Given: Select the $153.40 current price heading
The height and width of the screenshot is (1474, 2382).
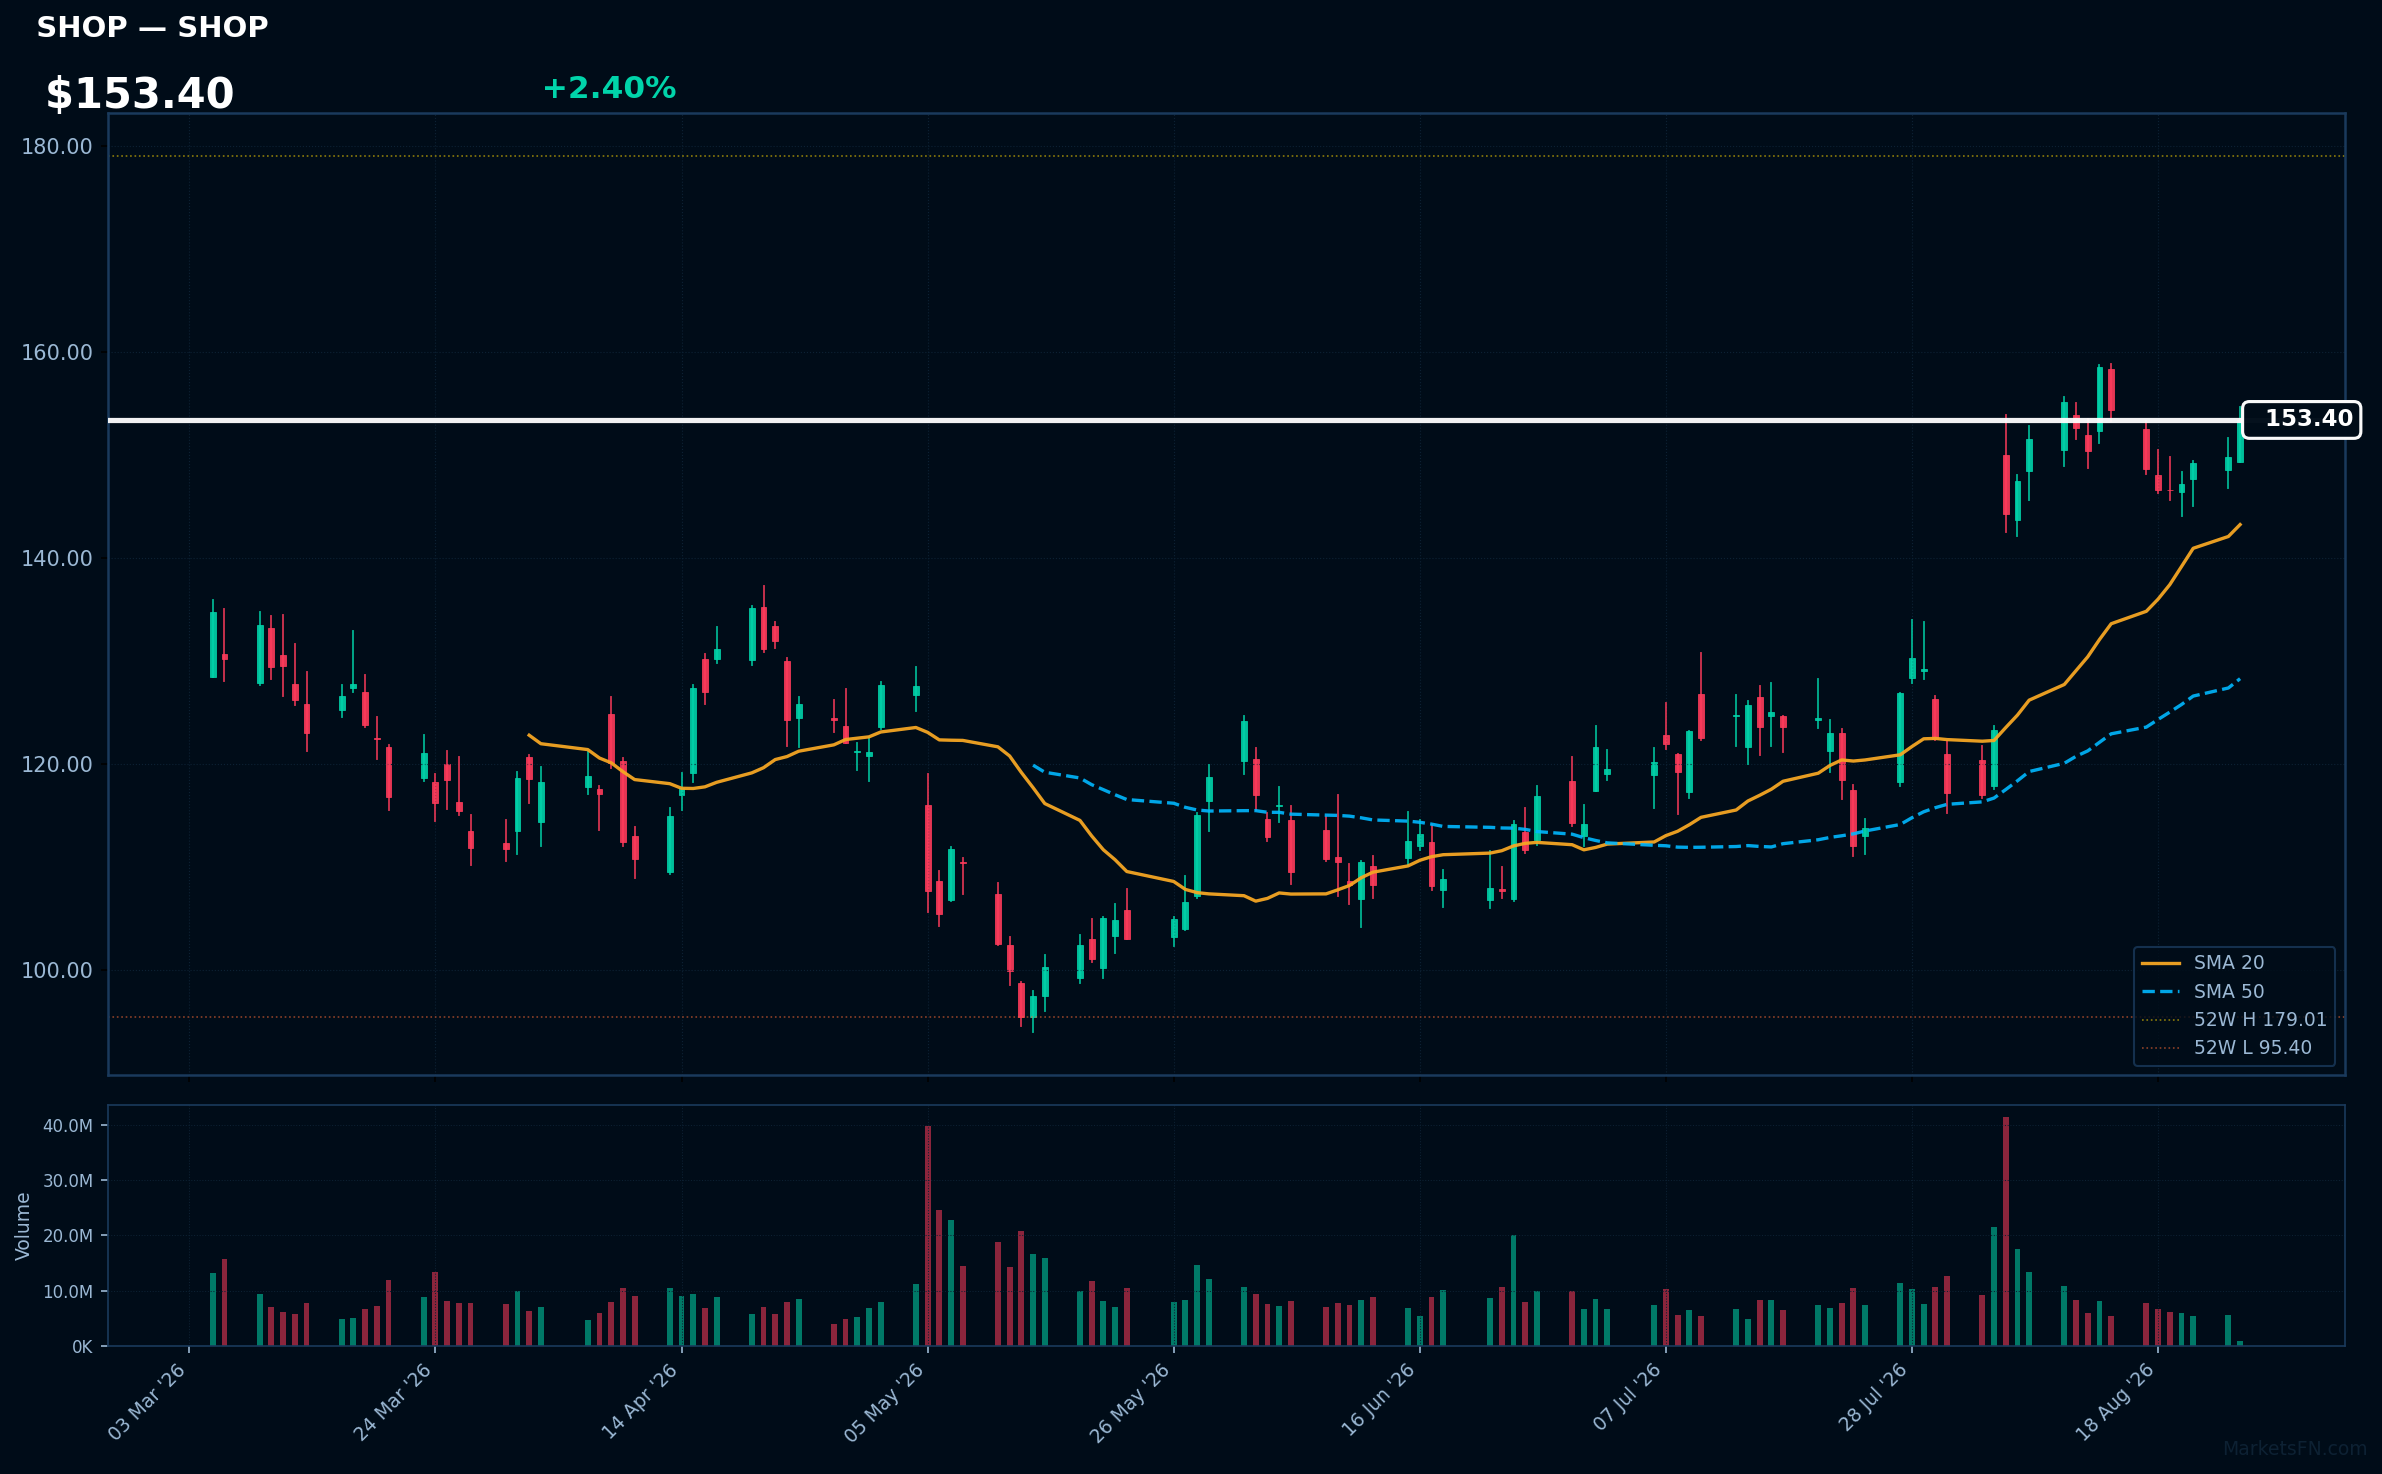Looking at the screenshot, I should pyautogui.click(x=139, y=94).
